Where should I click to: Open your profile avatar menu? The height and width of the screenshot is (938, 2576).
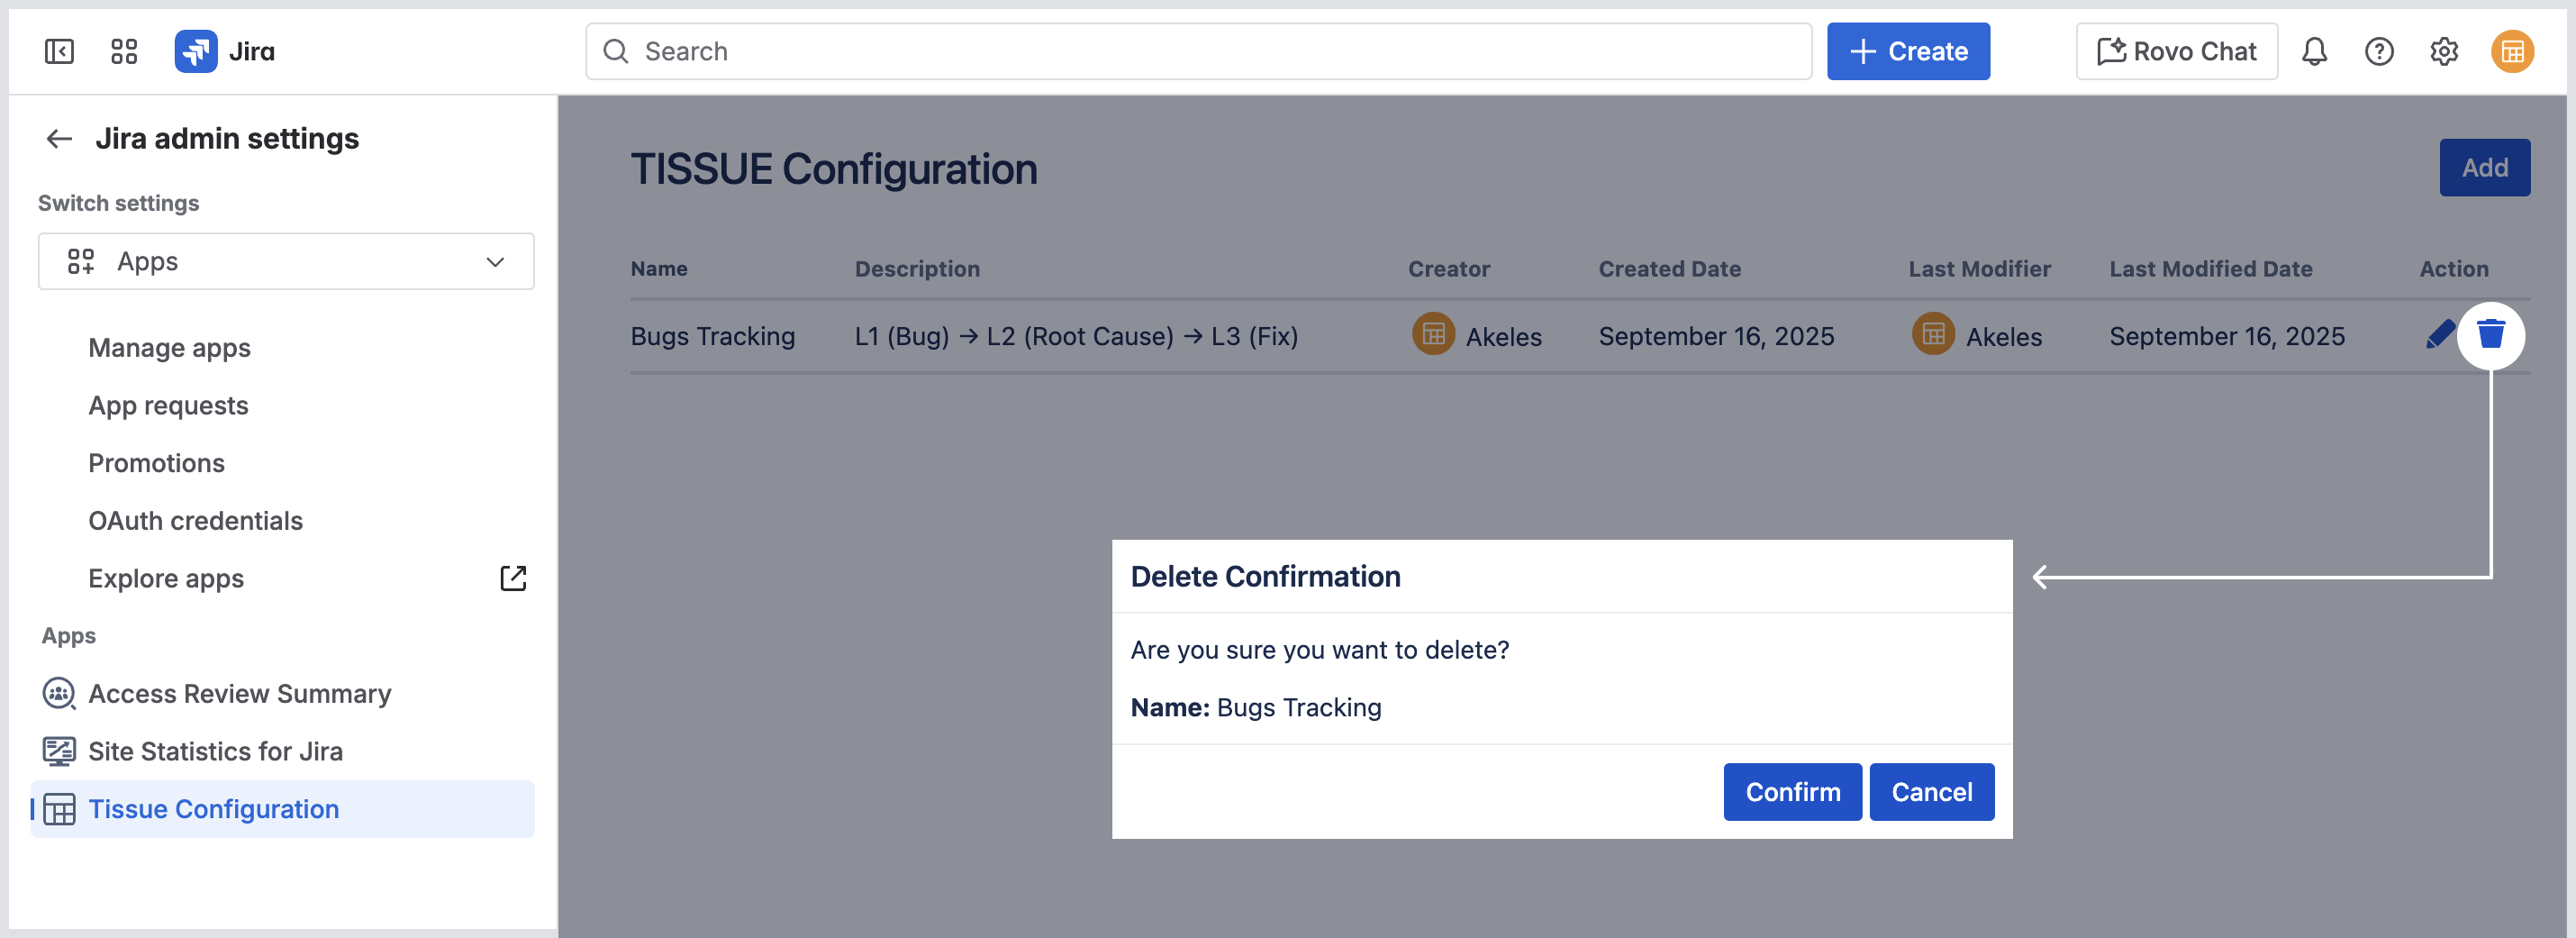[2514, 51]
